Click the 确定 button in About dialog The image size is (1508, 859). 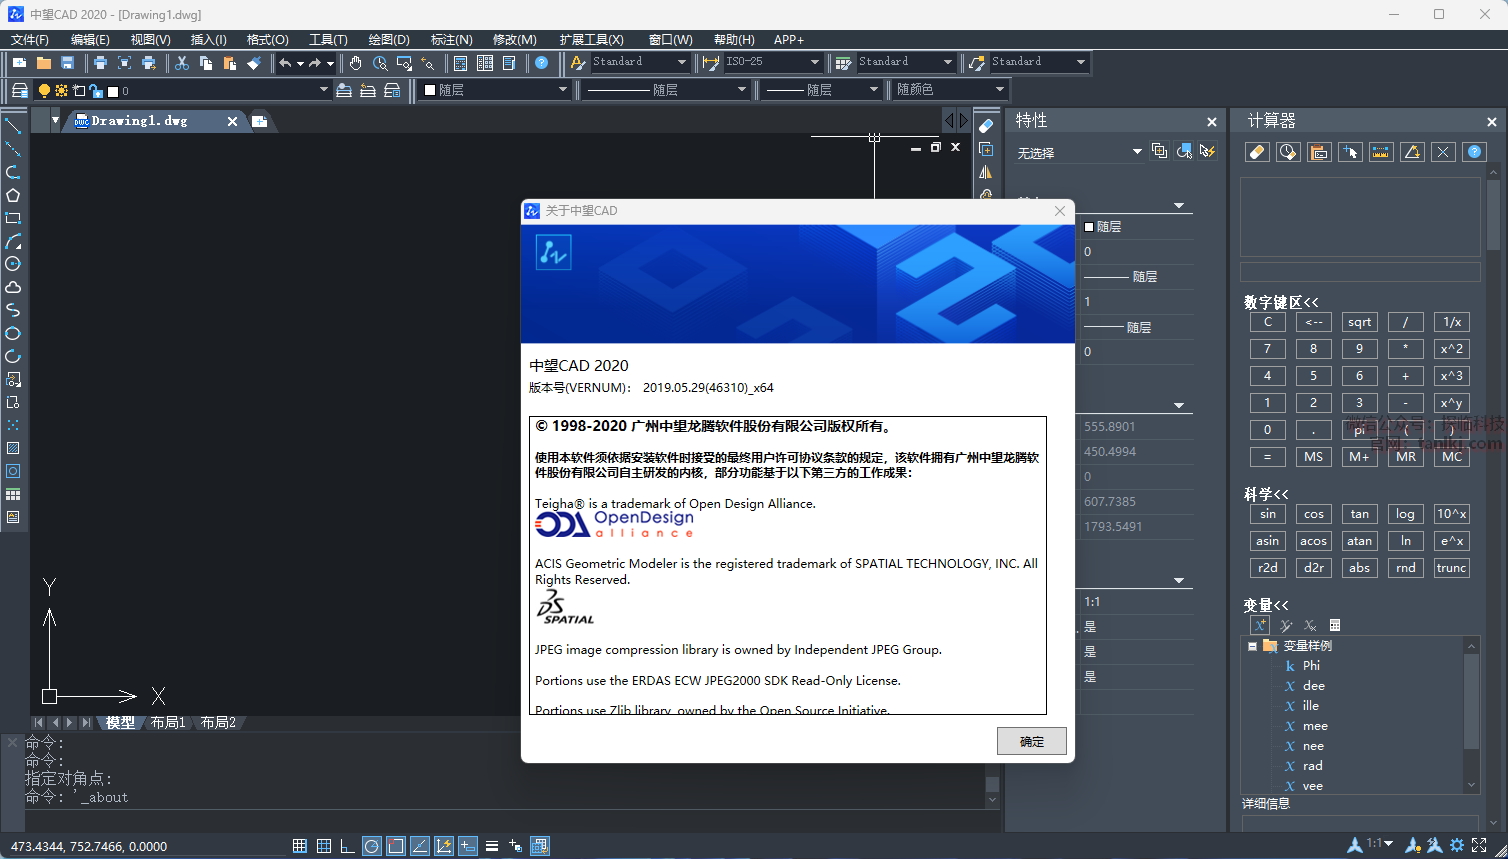[x=1031, y=741]
